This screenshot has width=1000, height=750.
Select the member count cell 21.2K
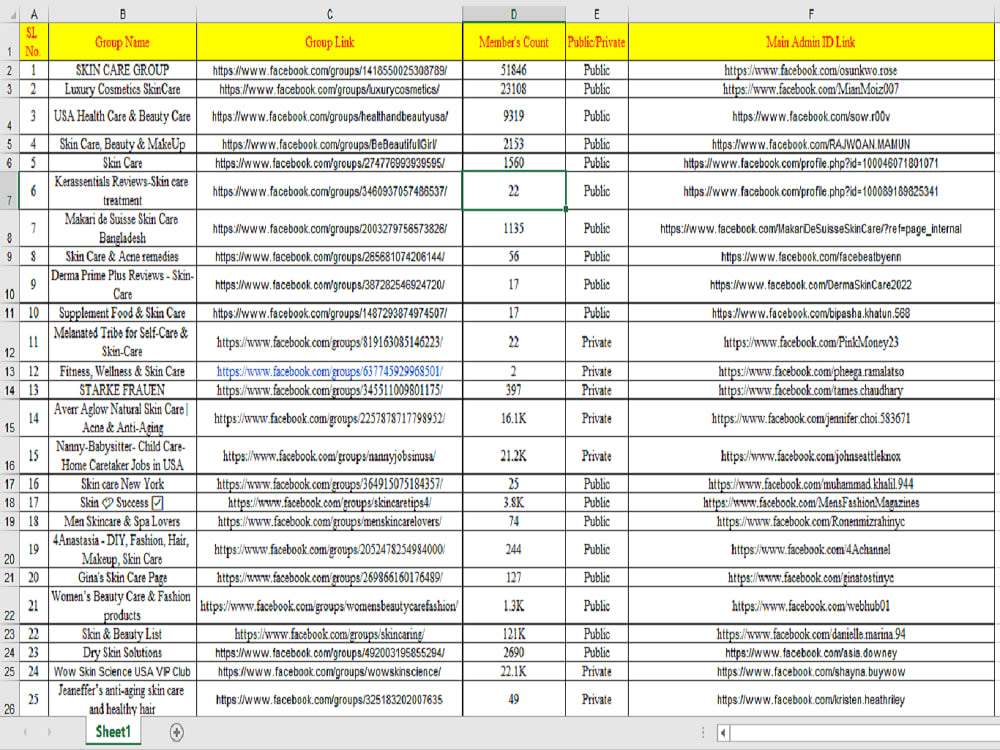[513, 456]
